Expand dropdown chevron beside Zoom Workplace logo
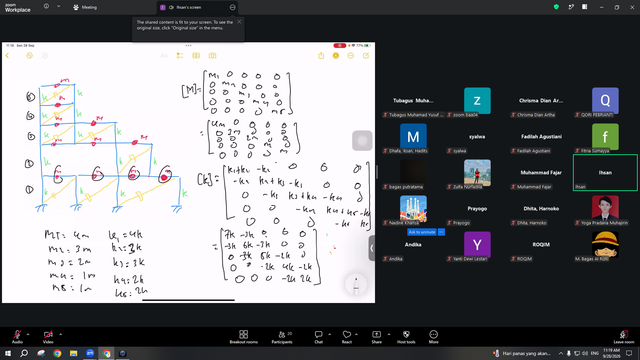The width and height of the screenshot is (640, 360). pos(58,7)
